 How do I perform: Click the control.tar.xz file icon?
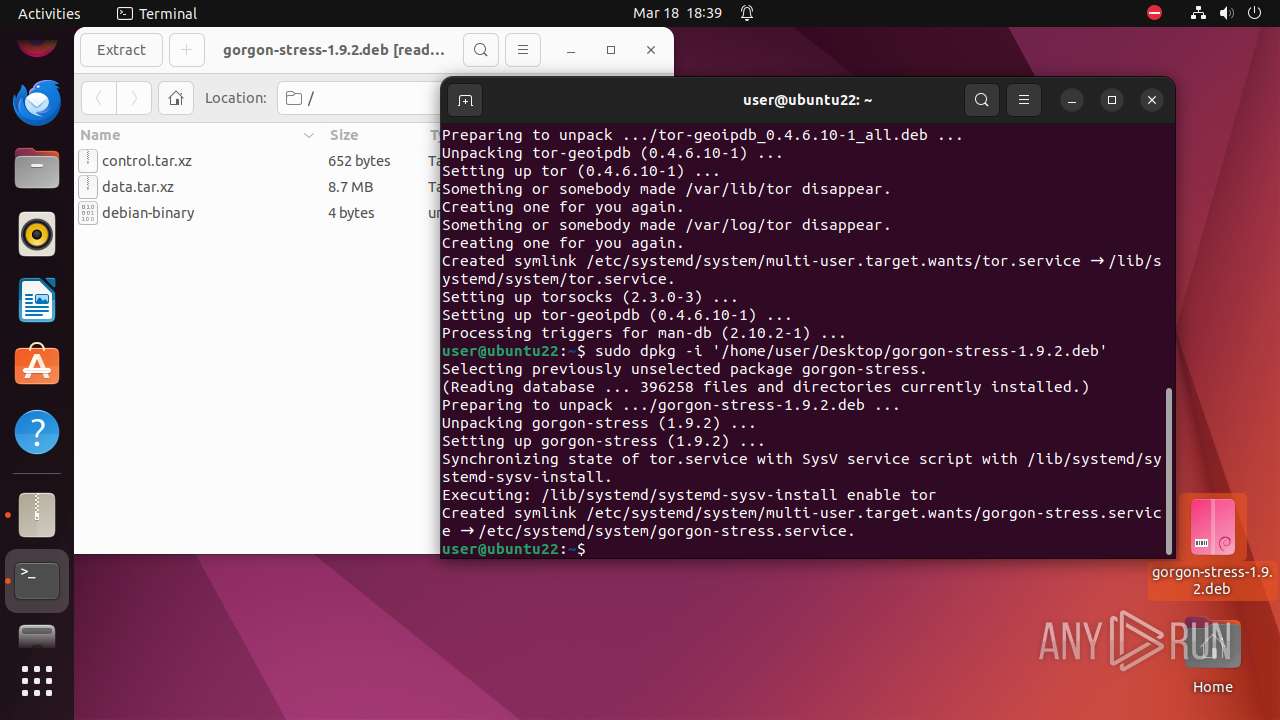[x=88, y=161]
